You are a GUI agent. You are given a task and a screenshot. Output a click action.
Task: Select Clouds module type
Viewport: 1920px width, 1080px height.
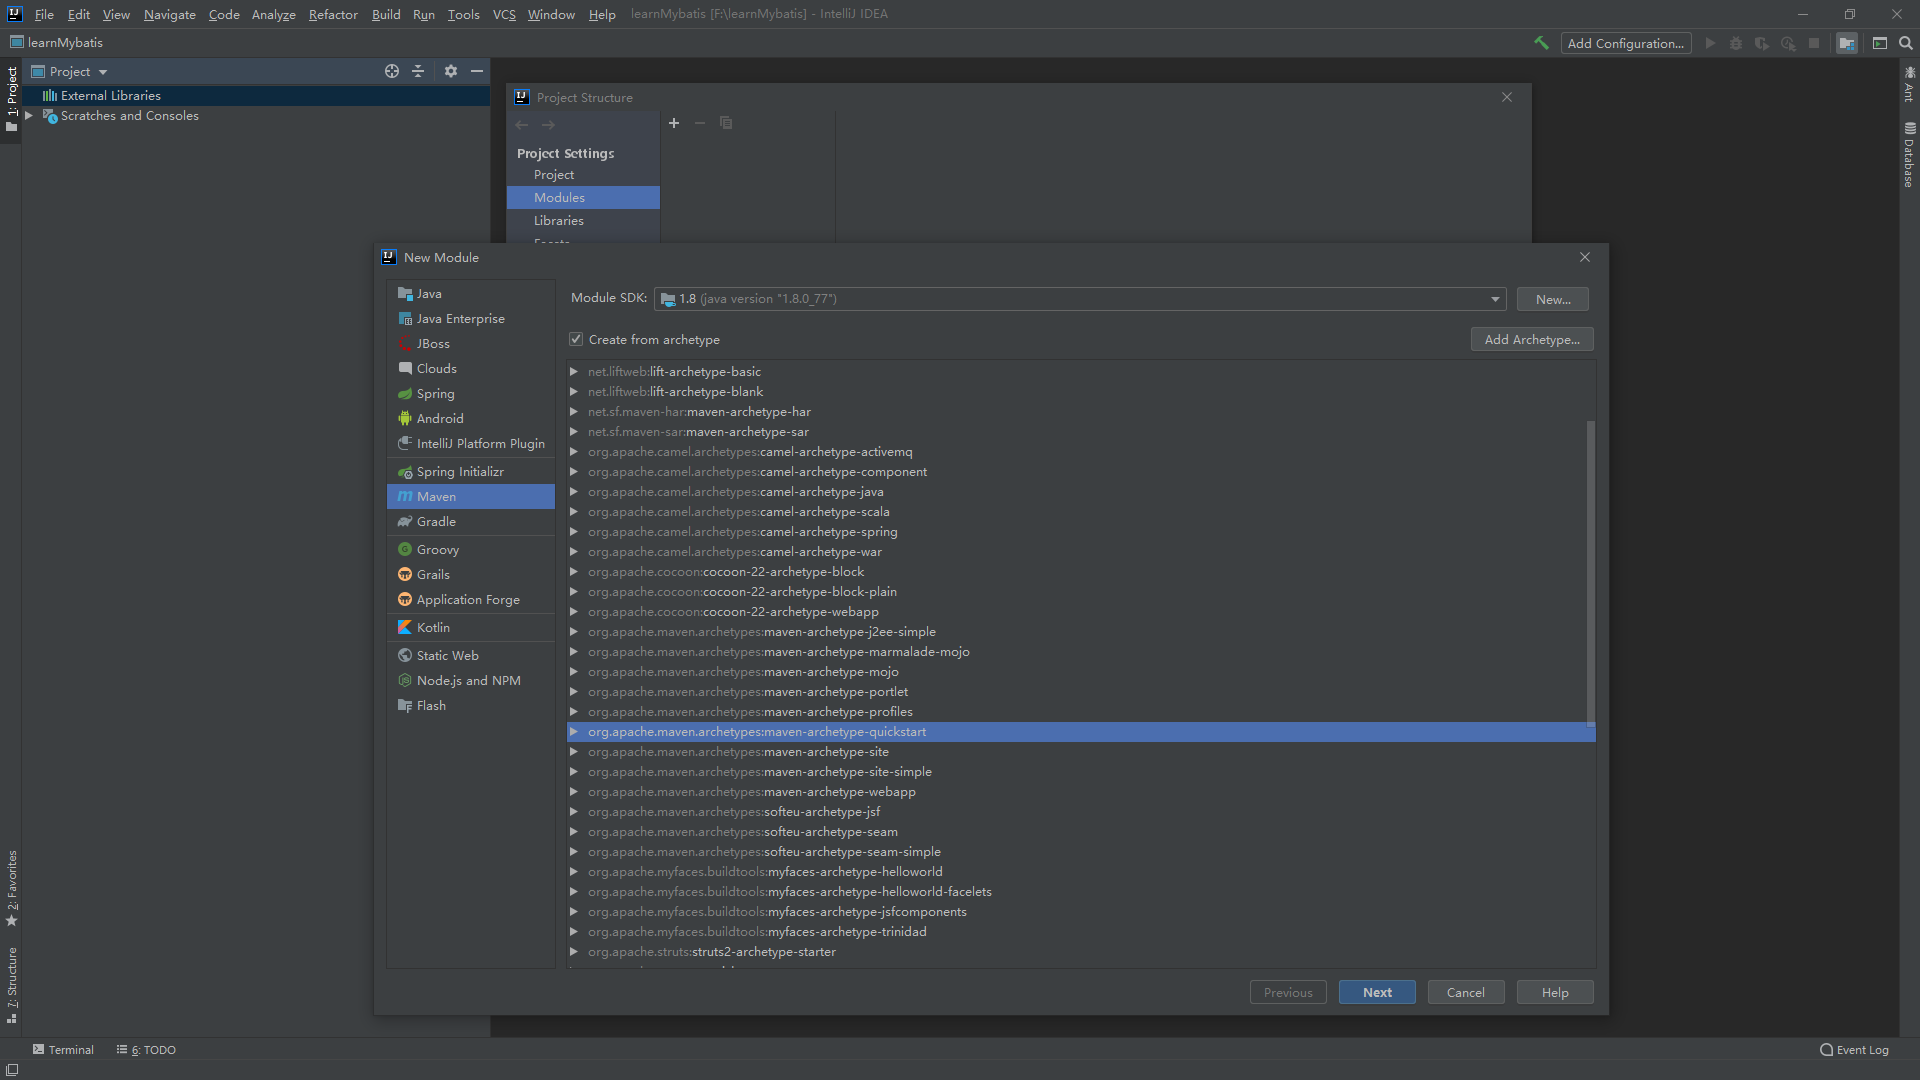click(471, 368)
